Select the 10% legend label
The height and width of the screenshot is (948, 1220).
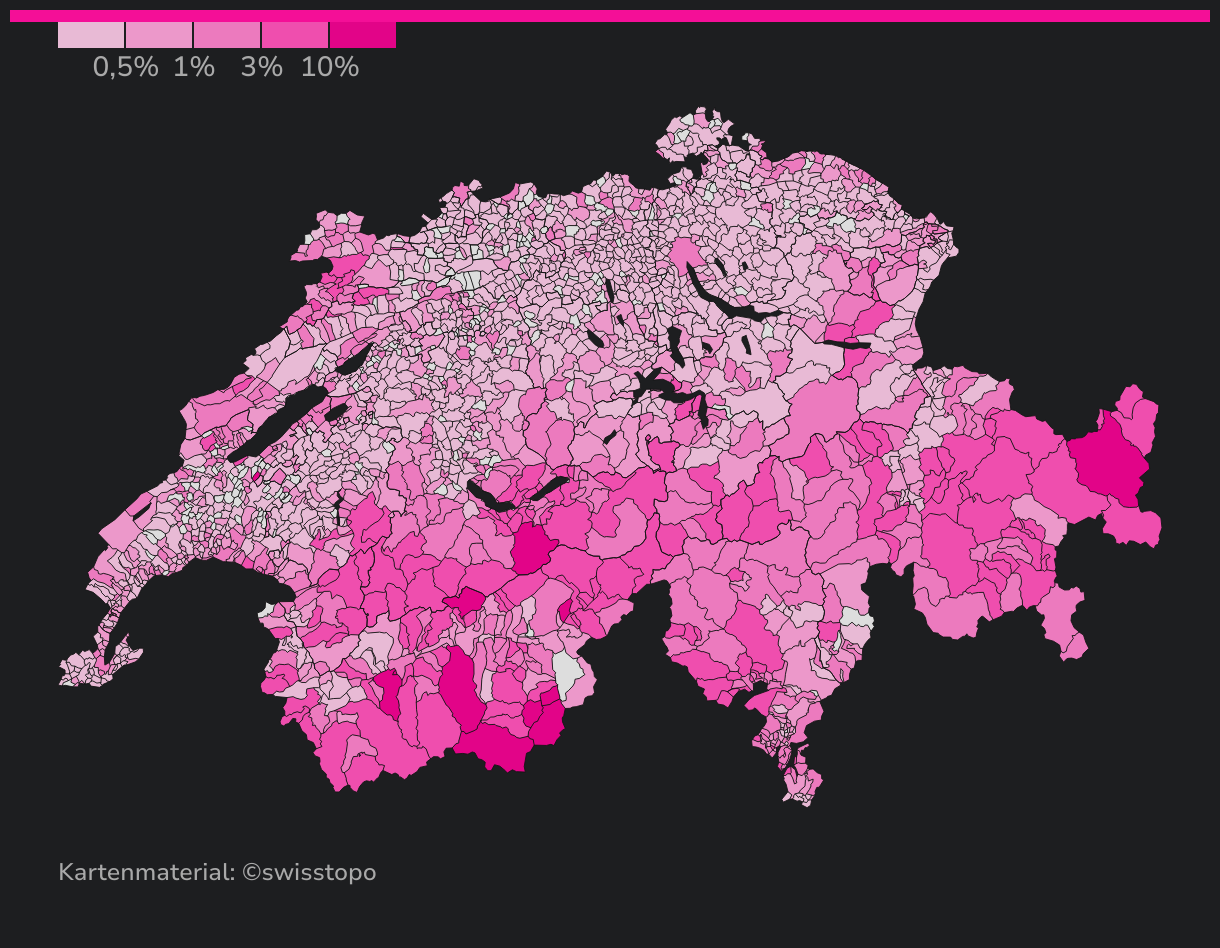pos(329,67)
